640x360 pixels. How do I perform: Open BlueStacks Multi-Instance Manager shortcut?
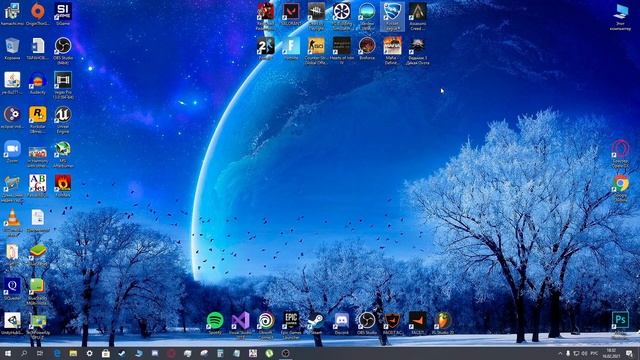[x=38, y=291]
